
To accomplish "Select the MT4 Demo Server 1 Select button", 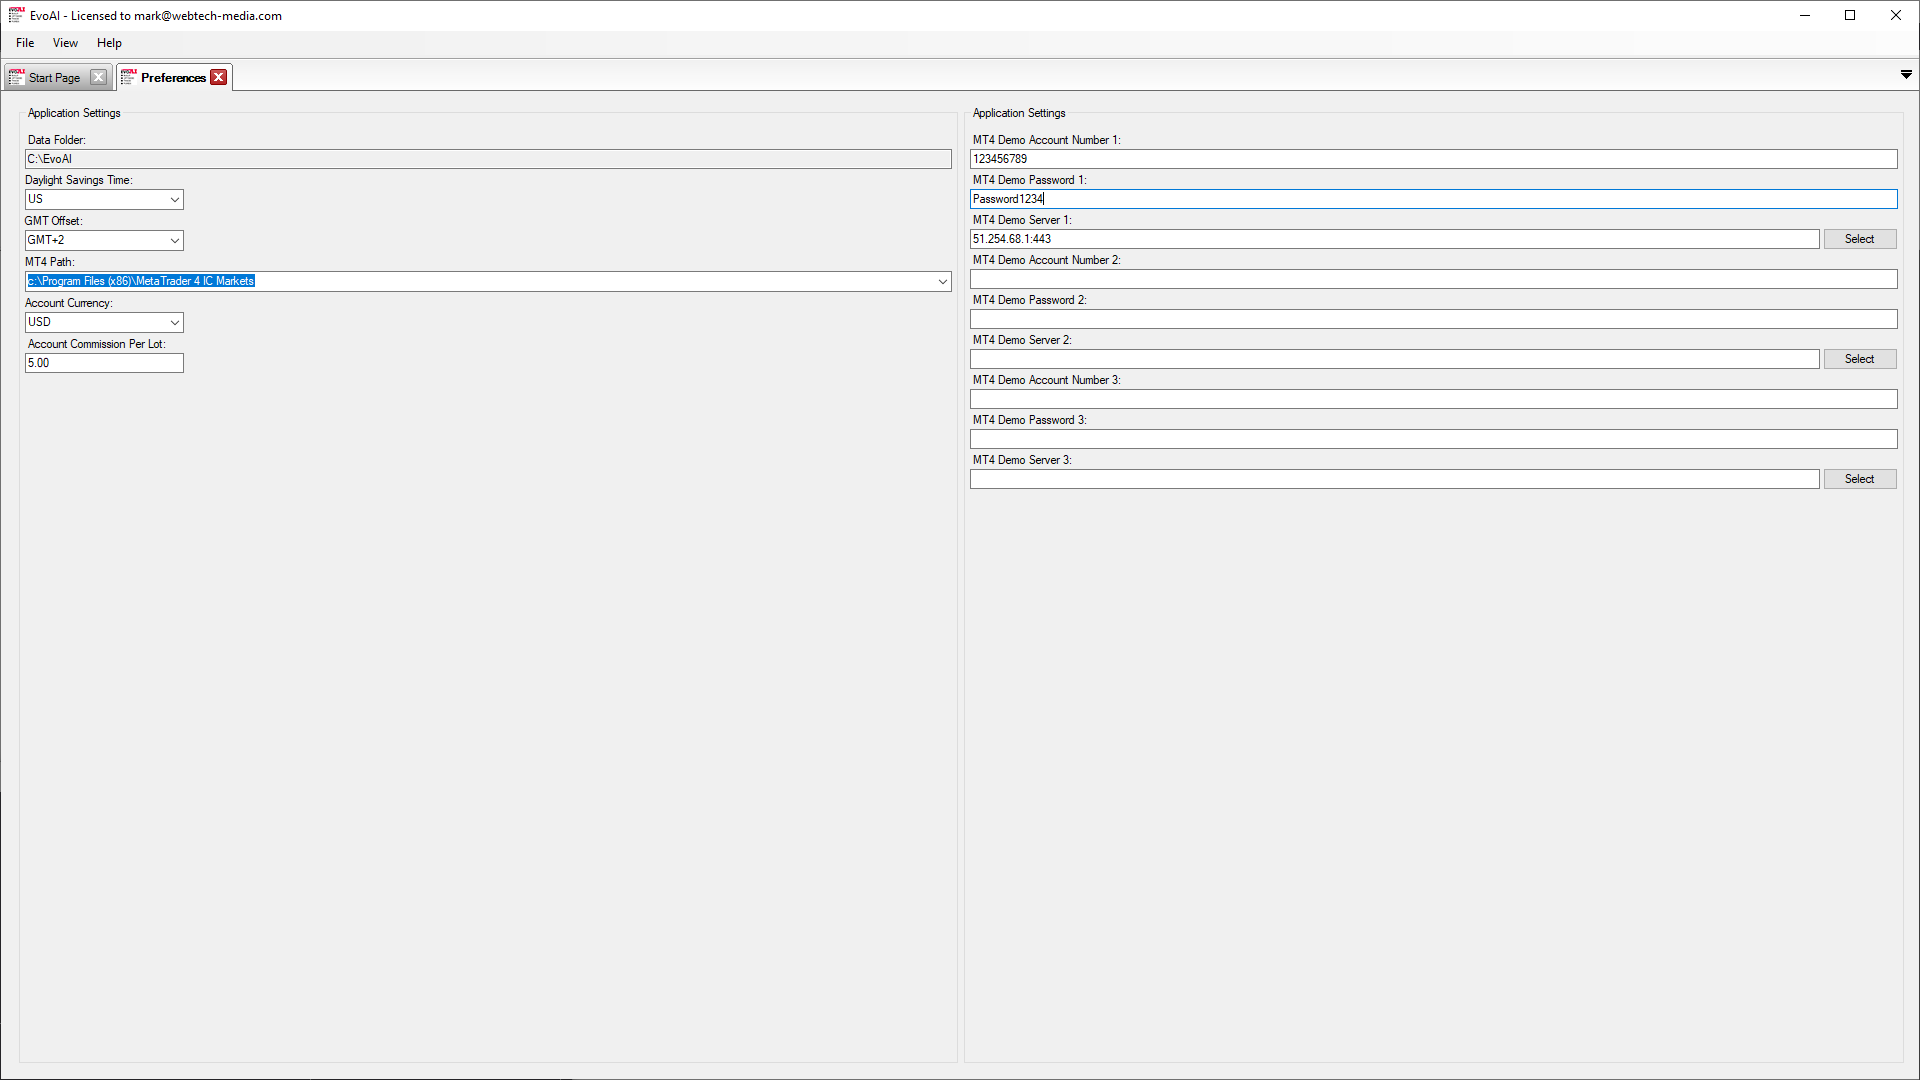I will (x=1861, y=239).
